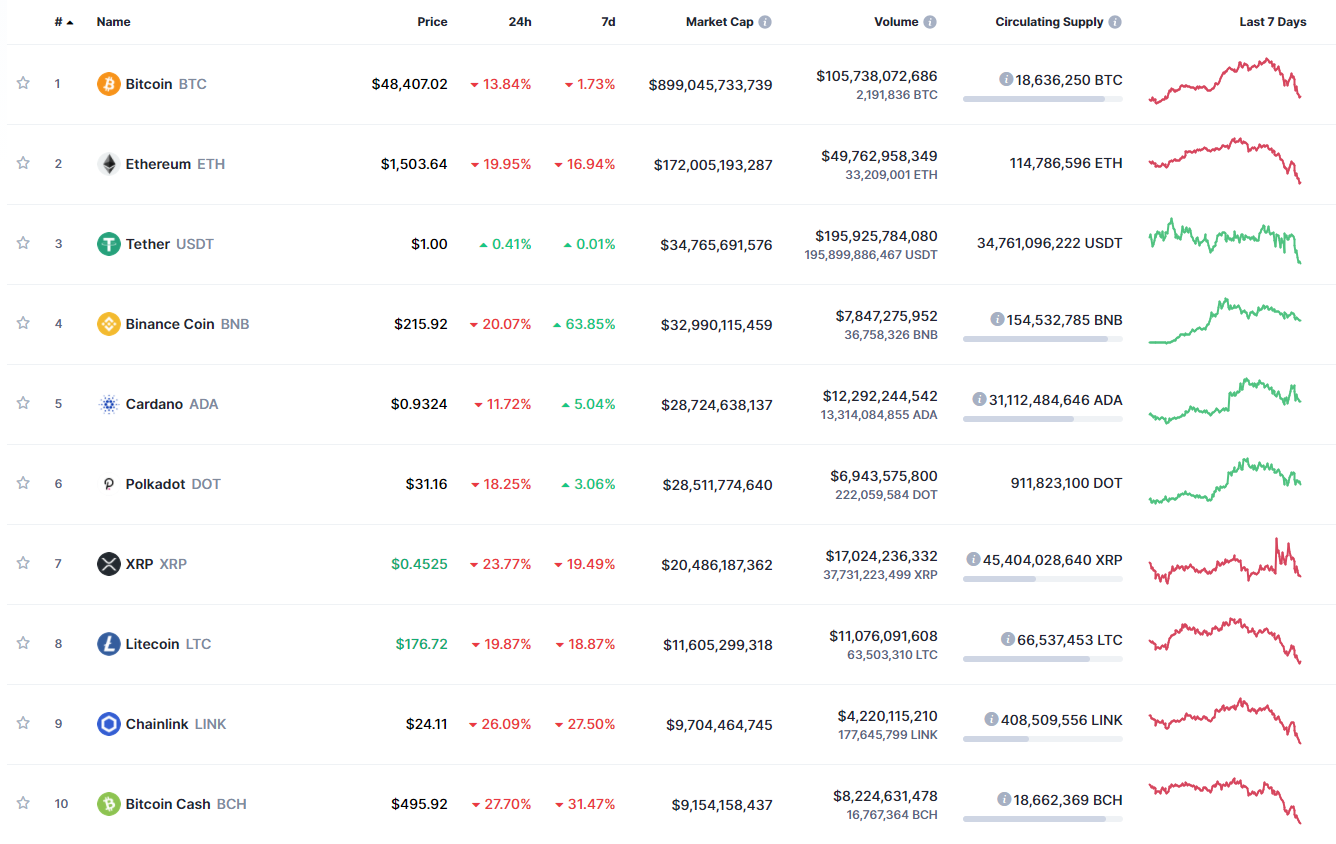Open the Ethereum ETH name link
The height and width of the screenshot is (844, 1336).
click(x=175, y=164)
